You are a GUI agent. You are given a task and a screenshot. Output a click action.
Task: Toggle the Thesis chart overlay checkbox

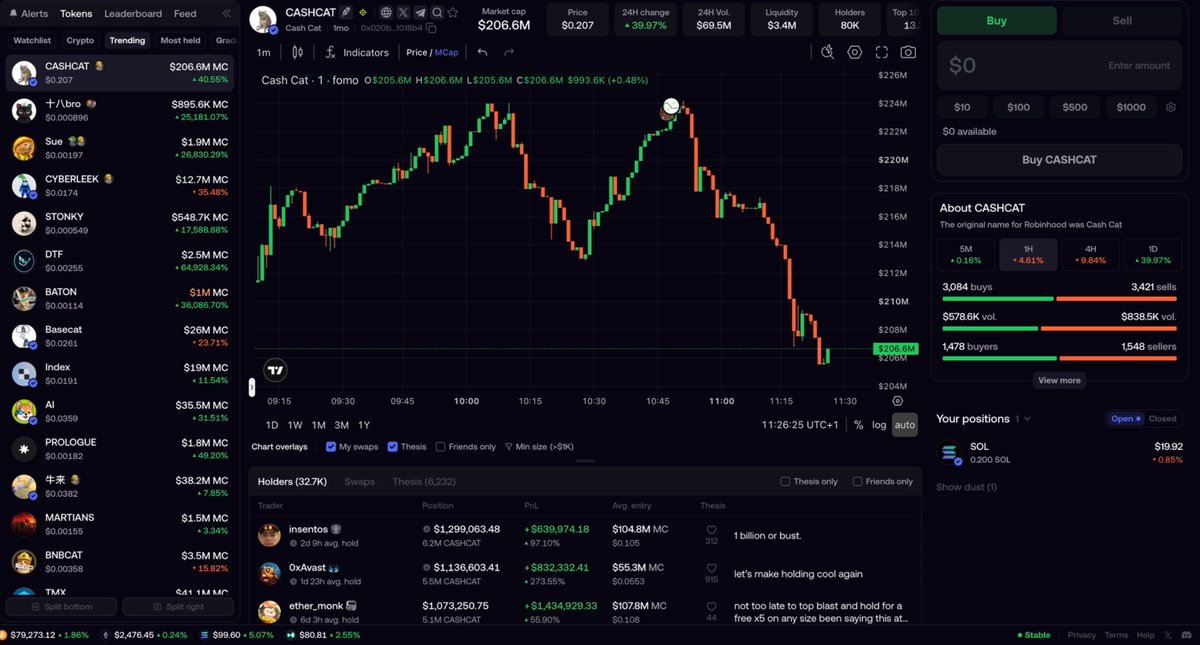[392, 447]
